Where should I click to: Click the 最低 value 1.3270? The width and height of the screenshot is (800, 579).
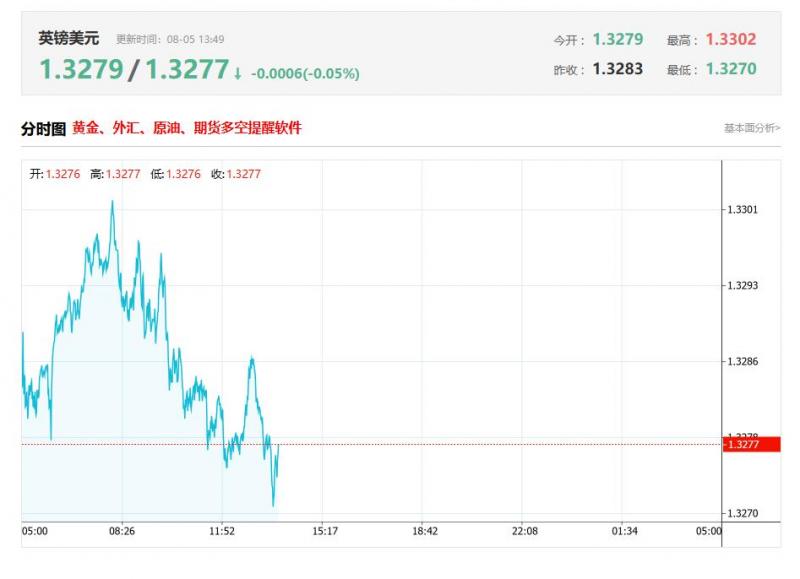point(731,69)
